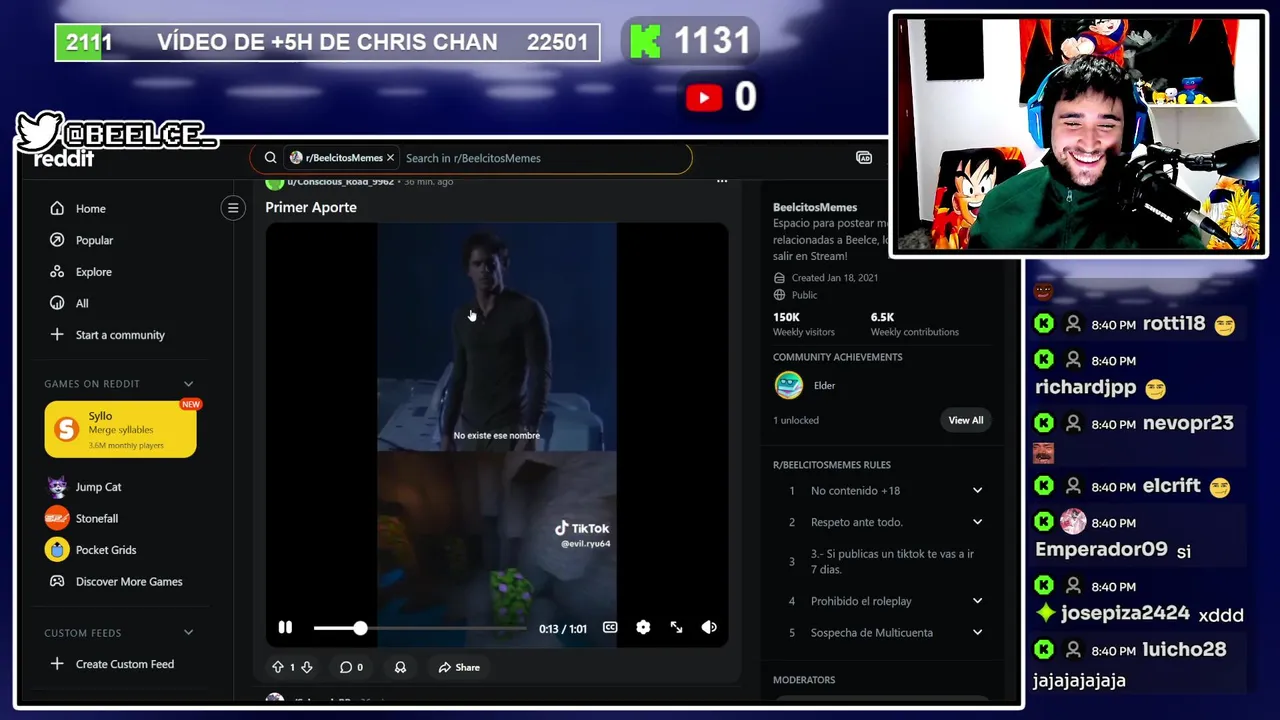Click the video goal progress bar

pos(328,42)
